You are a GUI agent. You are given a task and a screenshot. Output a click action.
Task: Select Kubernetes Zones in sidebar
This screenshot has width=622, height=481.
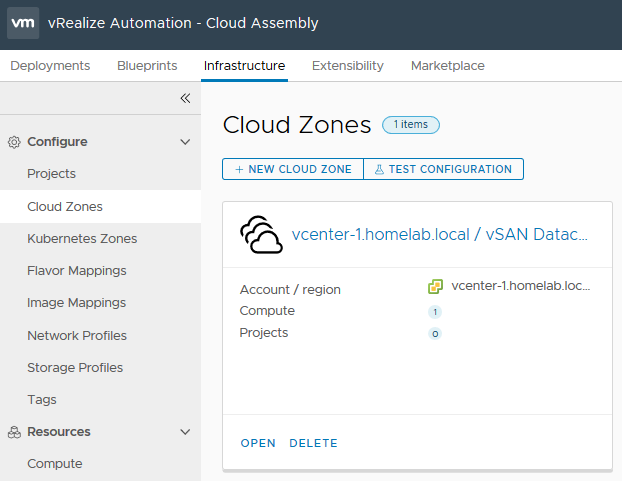(x=82, y=239)
